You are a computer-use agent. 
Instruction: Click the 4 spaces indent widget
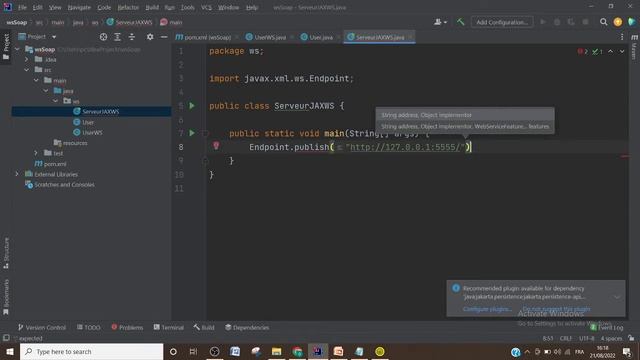point(611,338)
